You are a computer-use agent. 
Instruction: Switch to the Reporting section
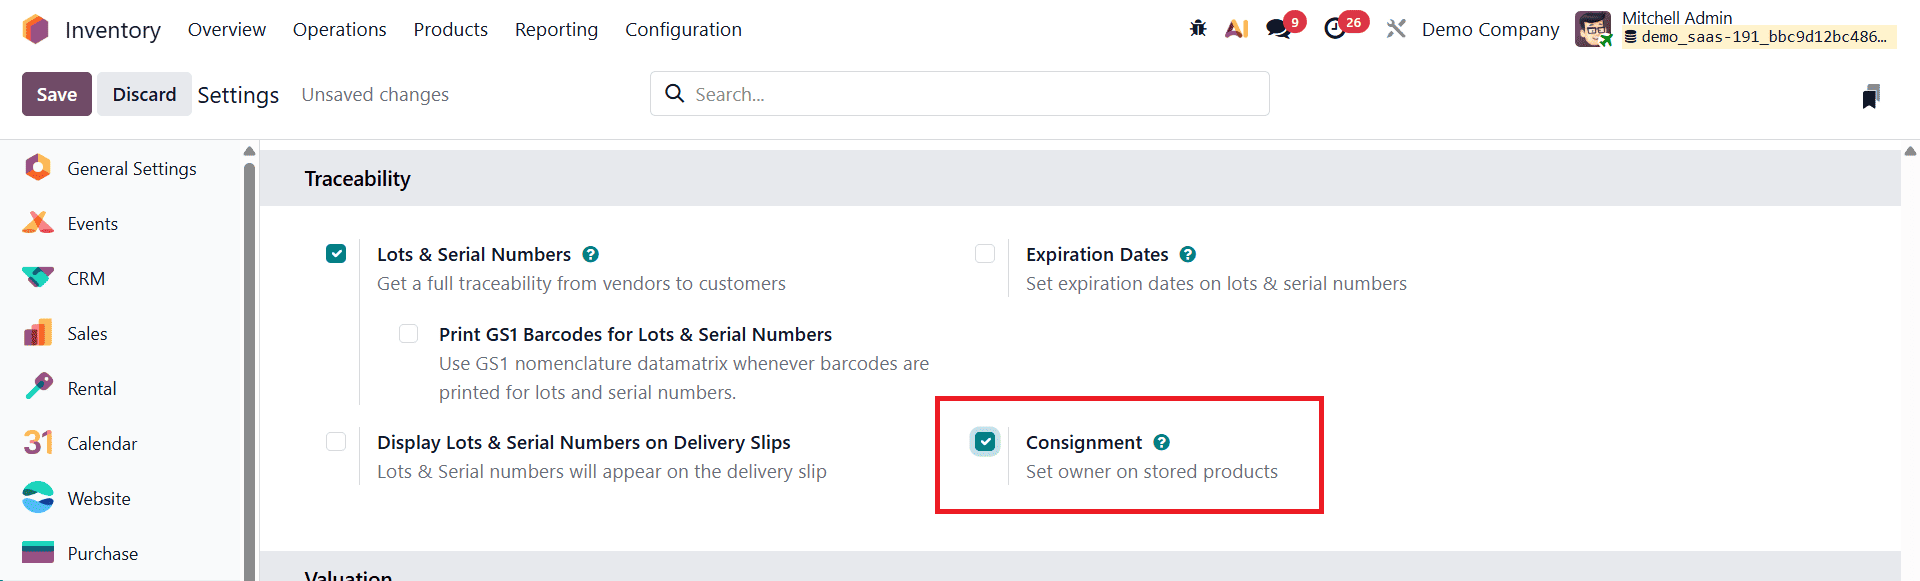[556, 29]
